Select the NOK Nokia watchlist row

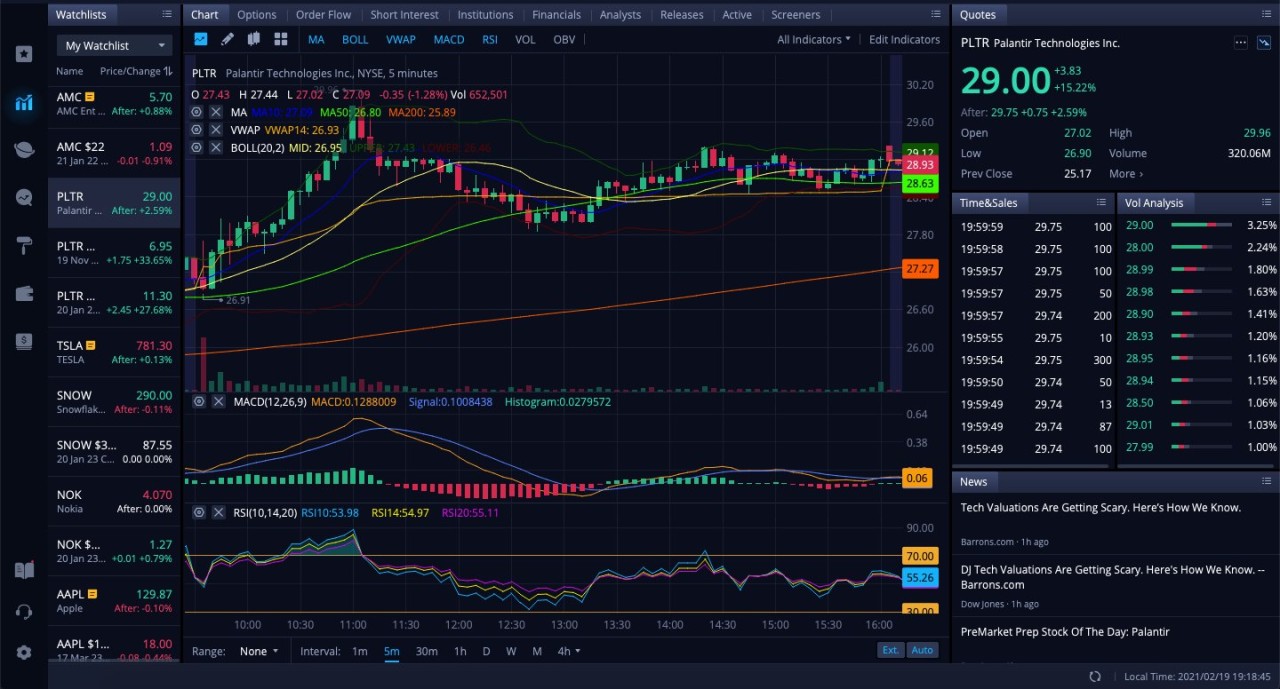[x=115, y=501]
